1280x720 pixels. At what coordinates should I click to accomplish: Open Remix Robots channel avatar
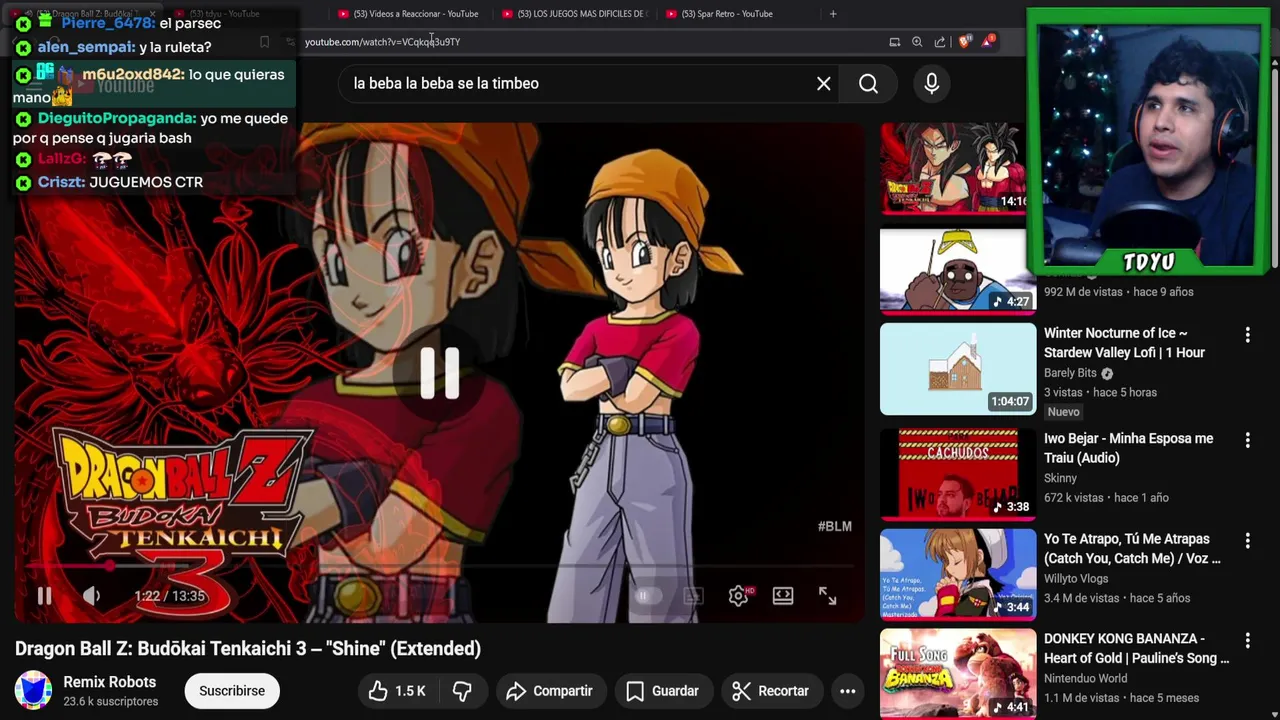33,691
